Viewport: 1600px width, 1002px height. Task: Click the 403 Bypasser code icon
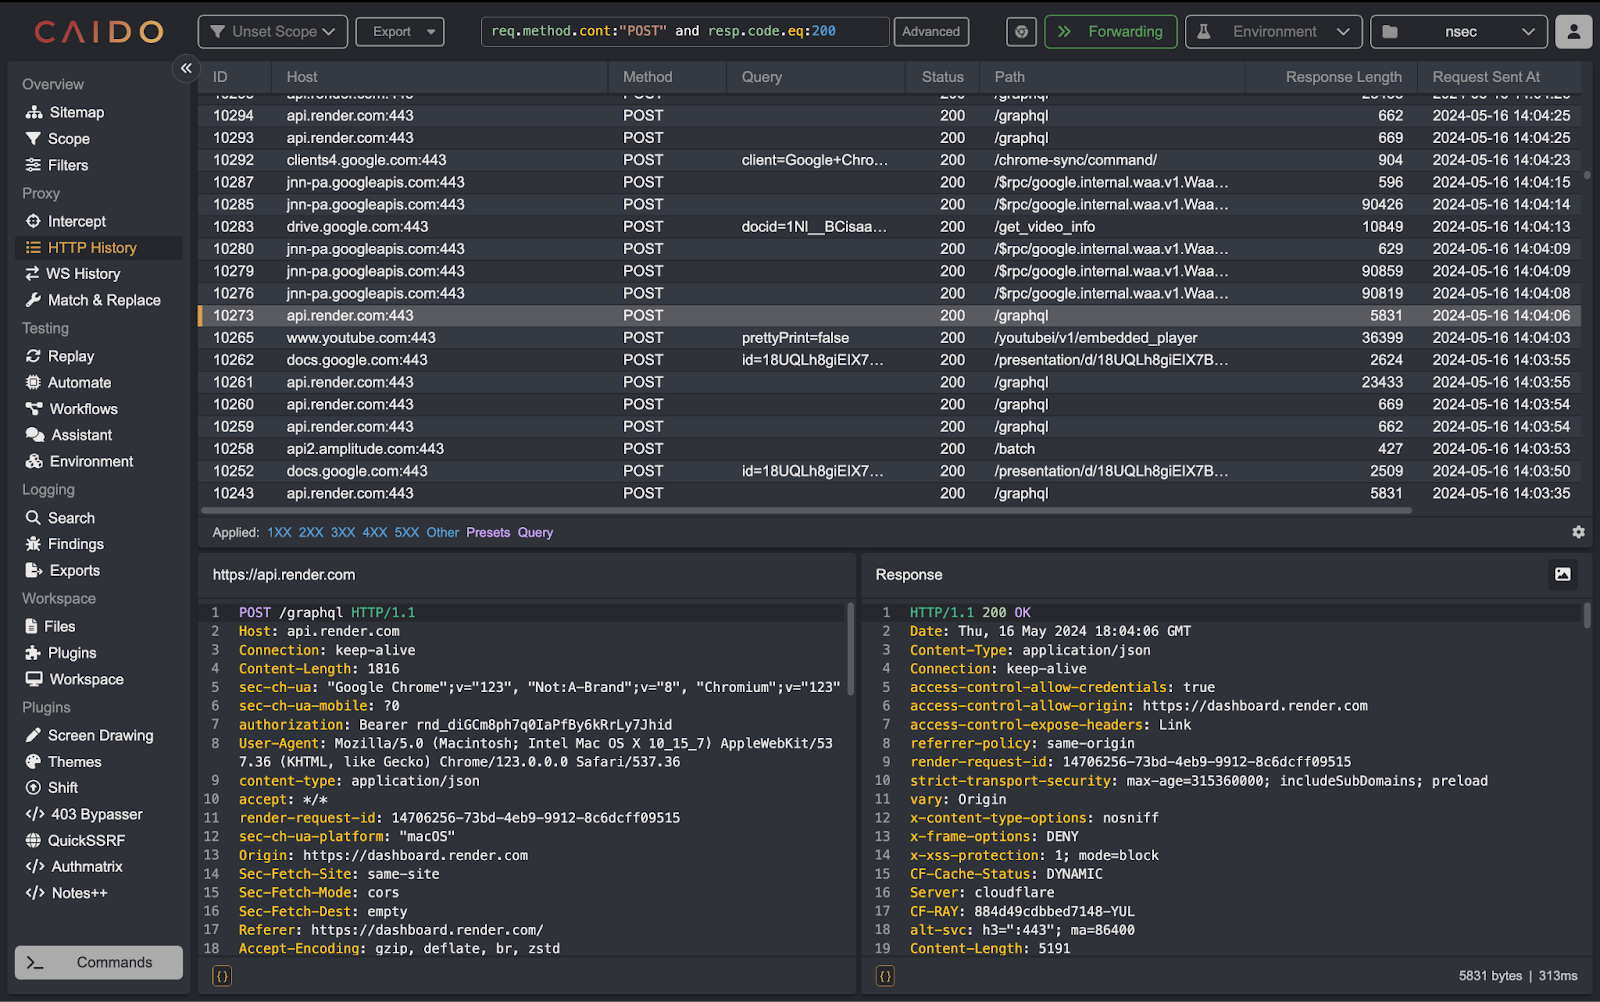click(x=35, y=814)
